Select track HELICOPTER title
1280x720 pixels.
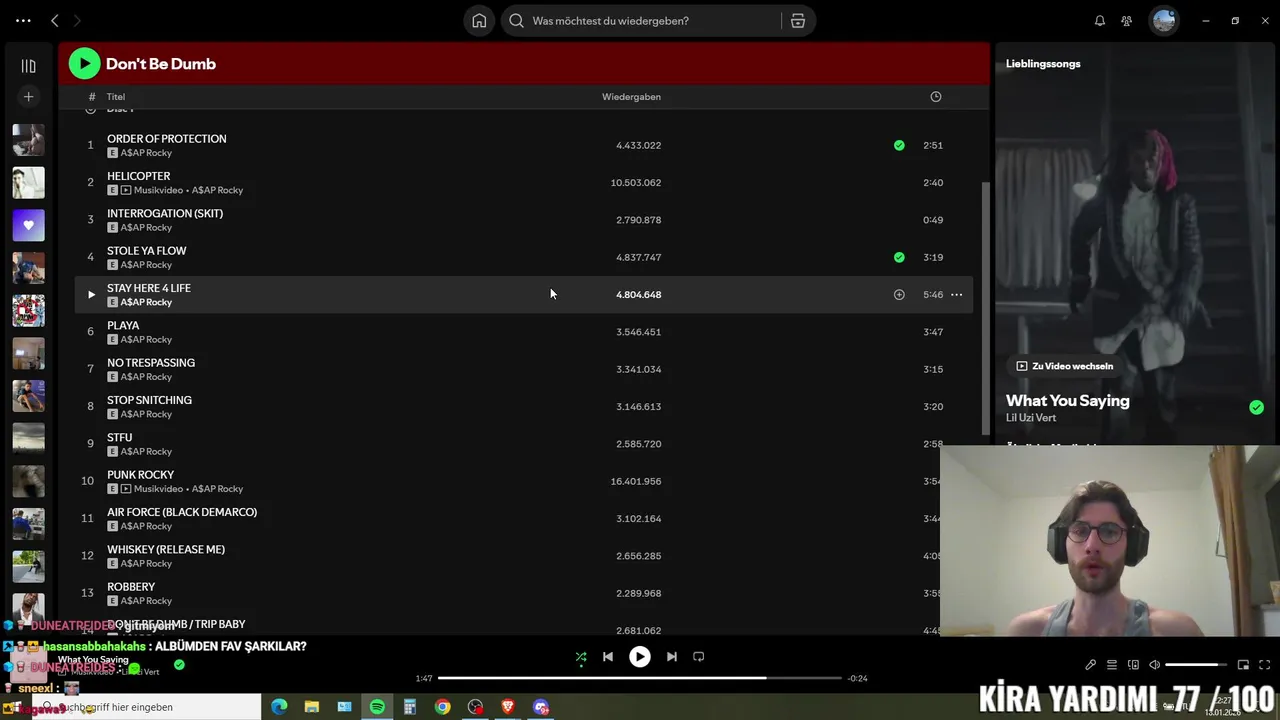pos(139,176)
